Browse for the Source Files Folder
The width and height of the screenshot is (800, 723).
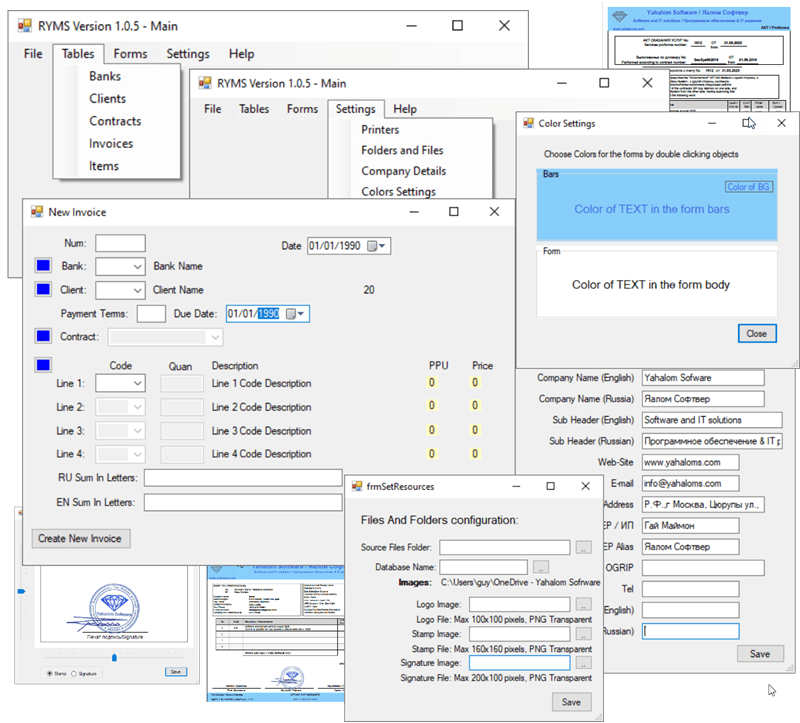point(583,547)
